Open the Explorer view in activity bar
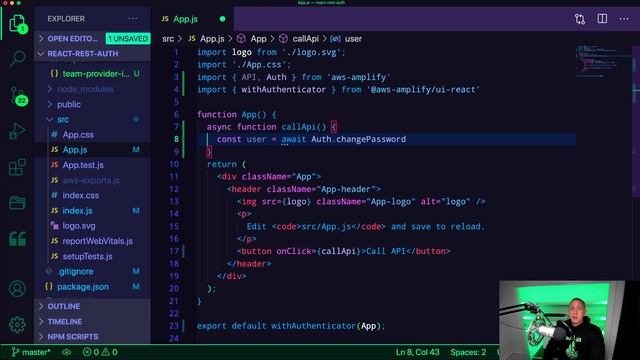 click(17, 23)
